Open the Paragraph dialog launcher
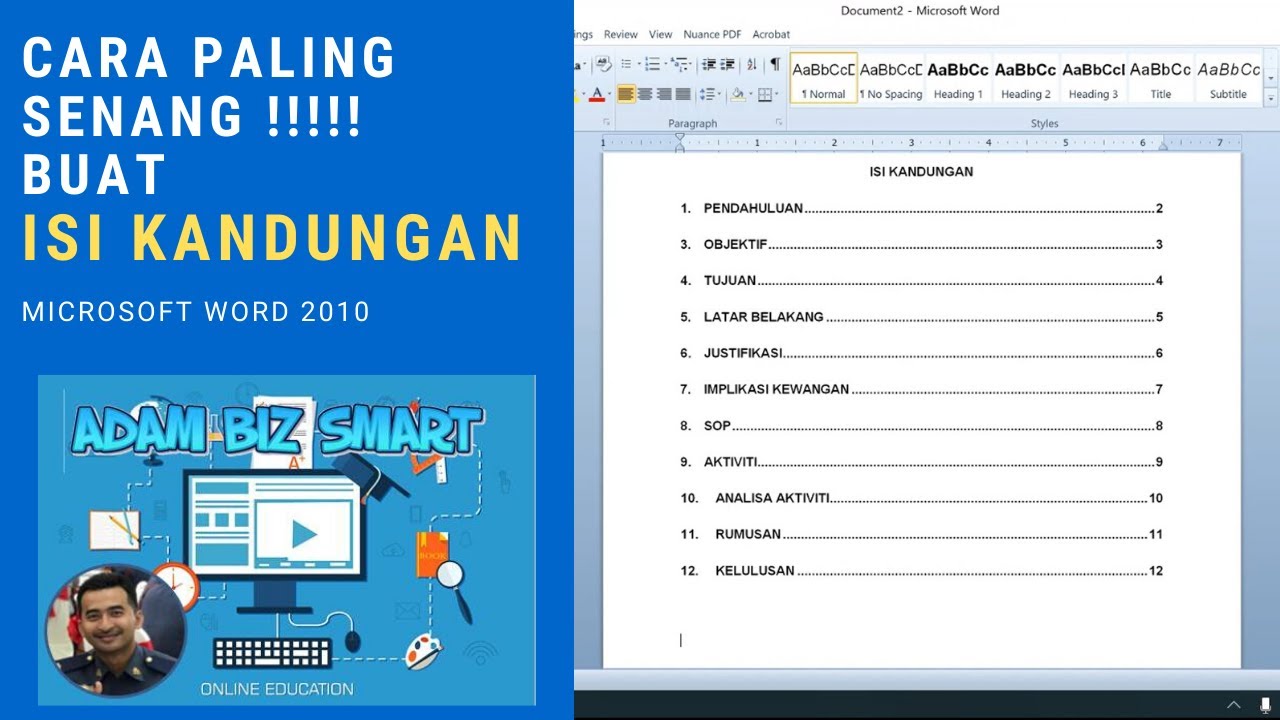The height and width of the screenshot is (720, 1280). [x=779, y=122]
